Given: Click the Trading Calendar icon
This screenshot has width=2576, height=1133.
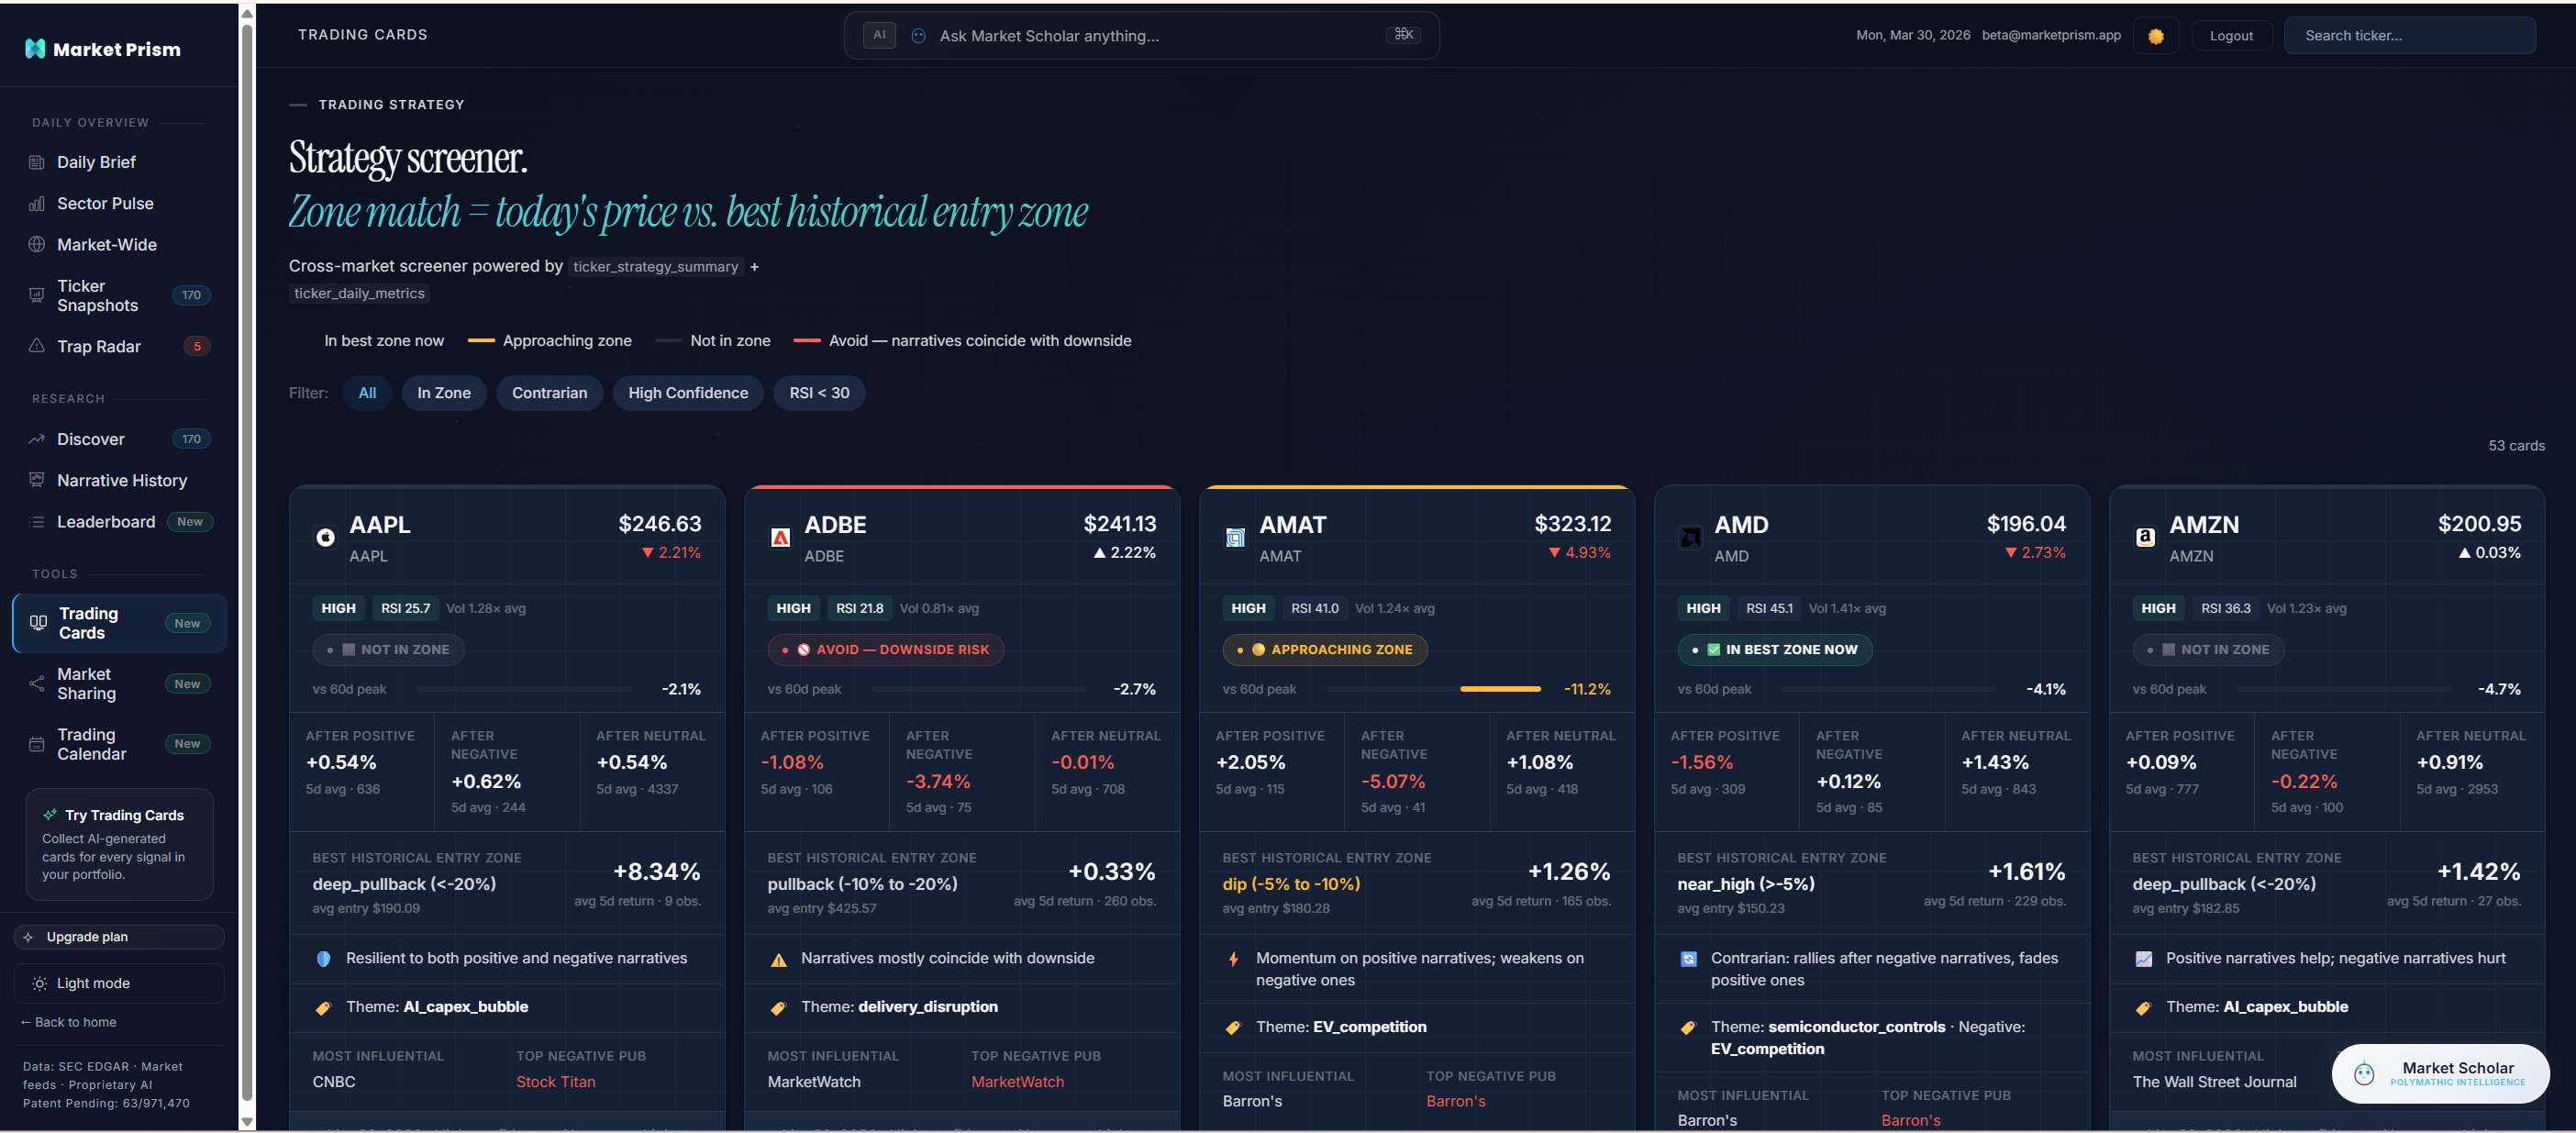Looking at the screenshot, I should point(36,743).
